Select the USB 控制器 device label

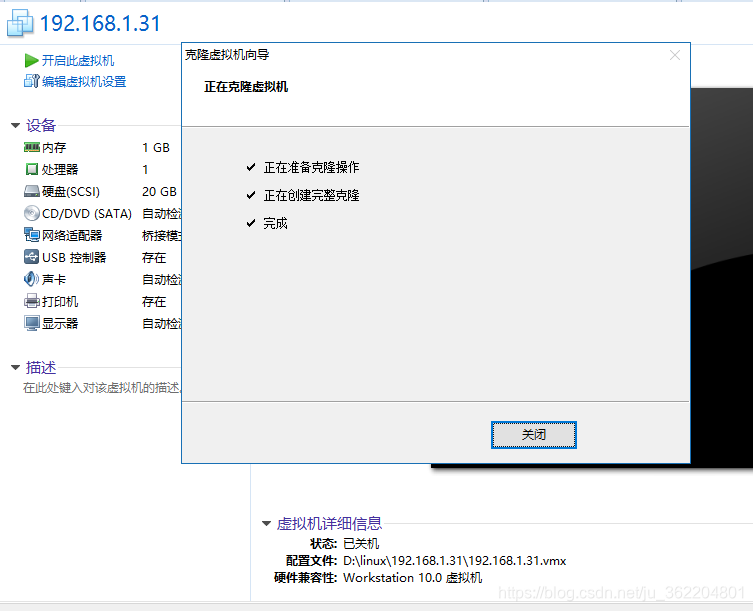click(x=74, y=257)
